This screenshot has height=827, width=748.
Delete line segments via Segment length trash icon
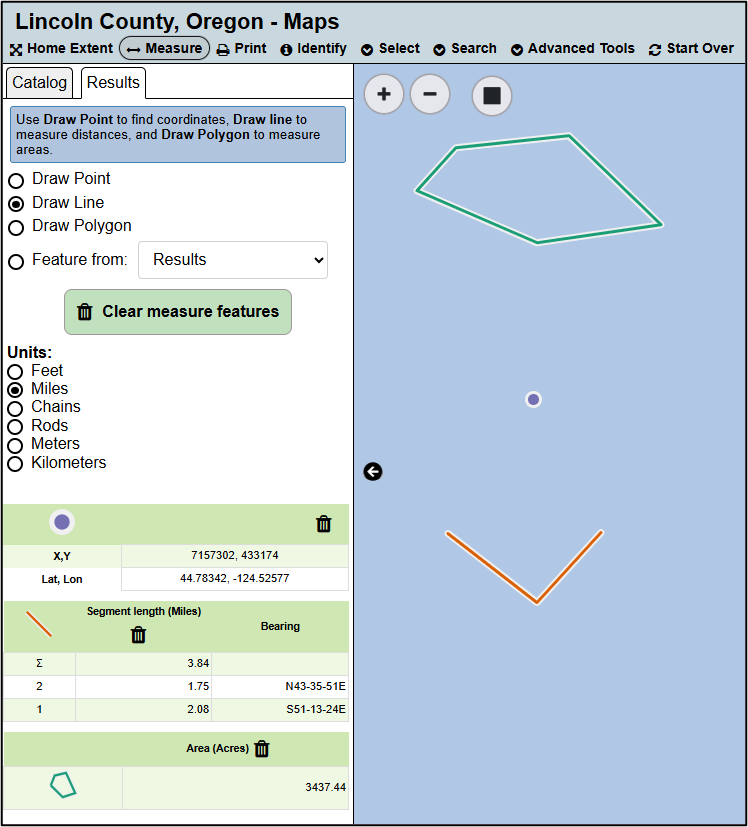pyautogui.click(x=138, y=634)
